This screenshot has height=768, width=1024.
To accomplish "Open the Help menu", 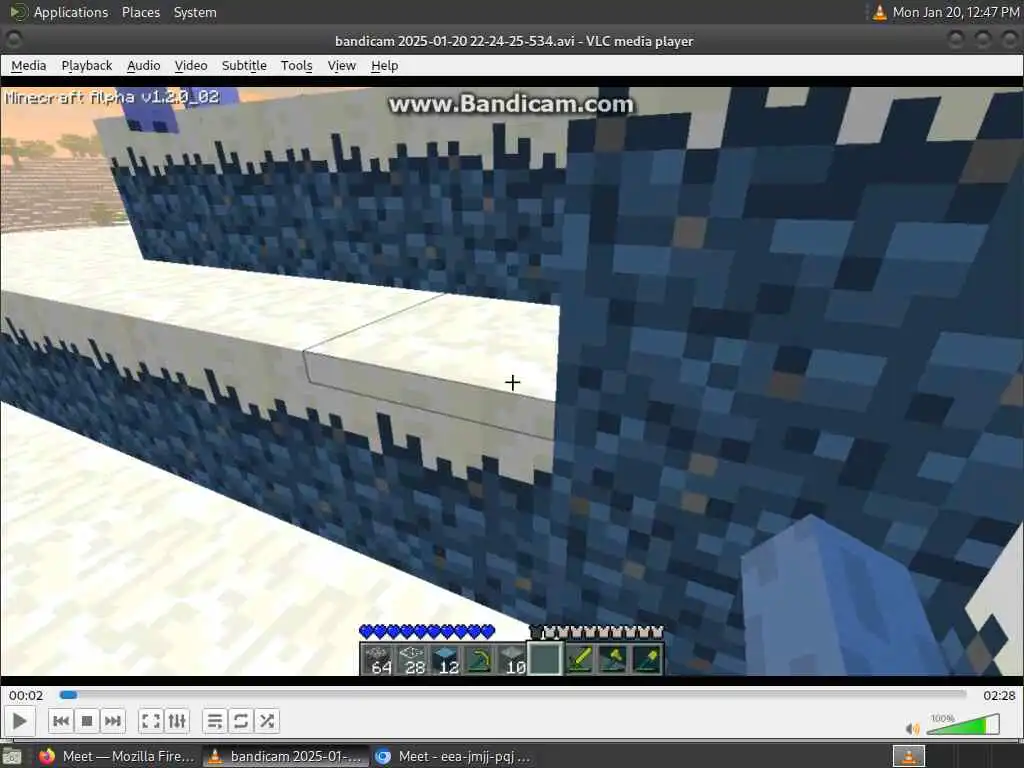I will tap(385, 65).
